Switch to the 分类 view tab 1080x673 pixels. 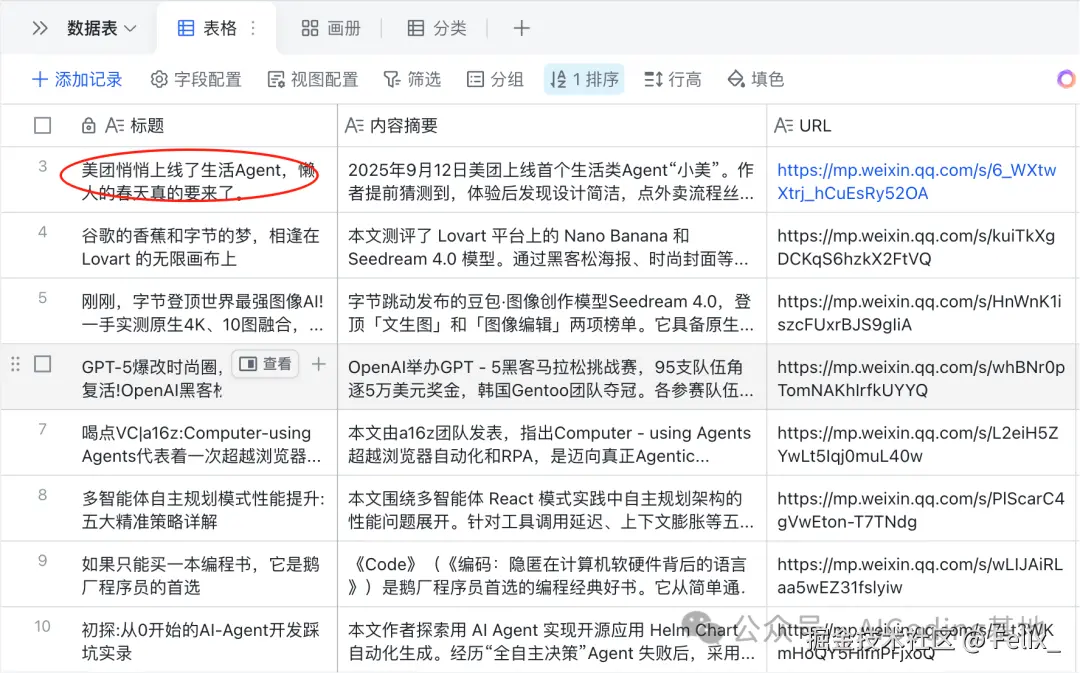click(437, 28)
